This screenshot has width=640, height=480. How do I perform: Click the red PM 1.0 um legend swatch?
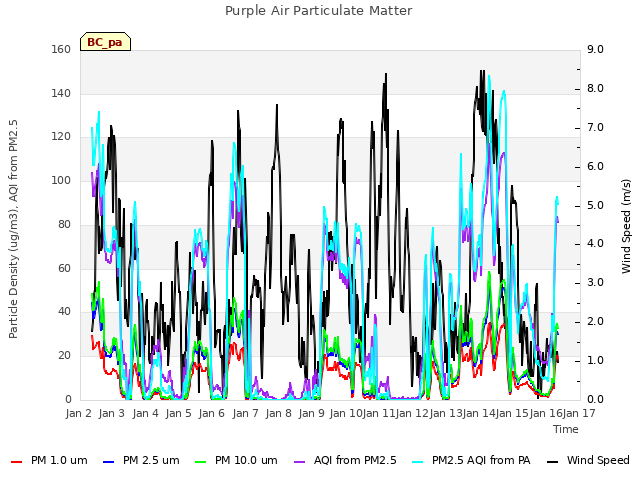pos(16,462)
